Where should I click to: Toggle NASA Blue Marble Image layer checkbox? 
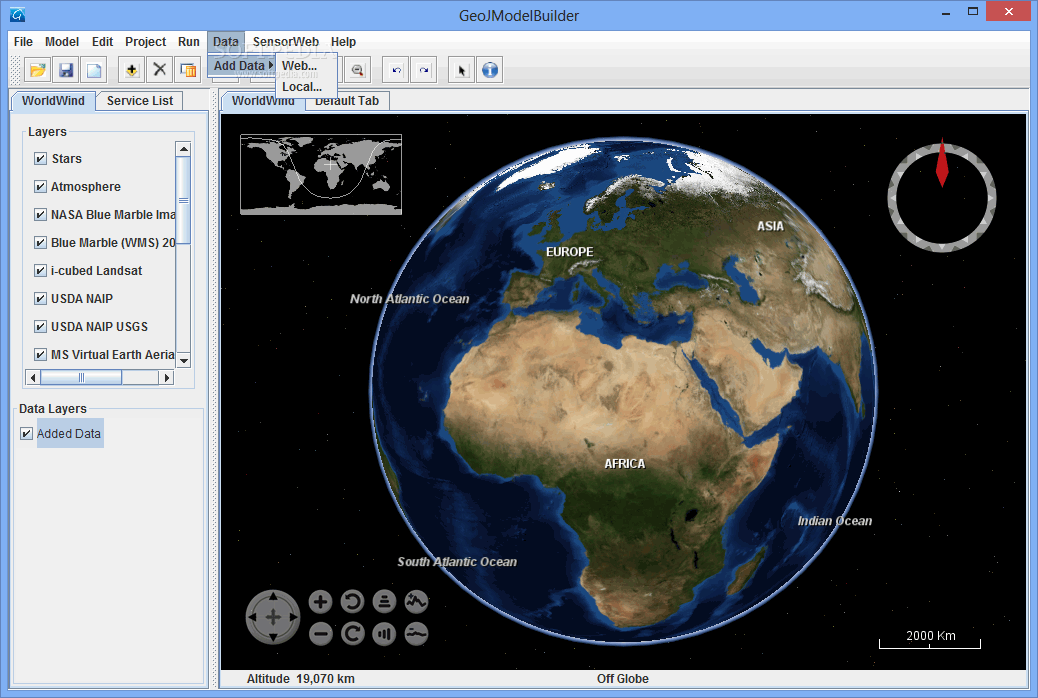pyautogui.click(x=40, y=215)
